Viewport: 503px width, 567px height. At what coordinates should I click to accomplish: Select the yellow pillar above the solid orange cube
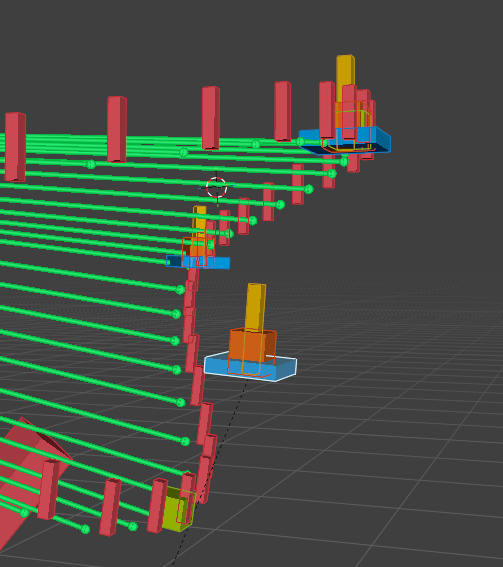click(256, 307)
